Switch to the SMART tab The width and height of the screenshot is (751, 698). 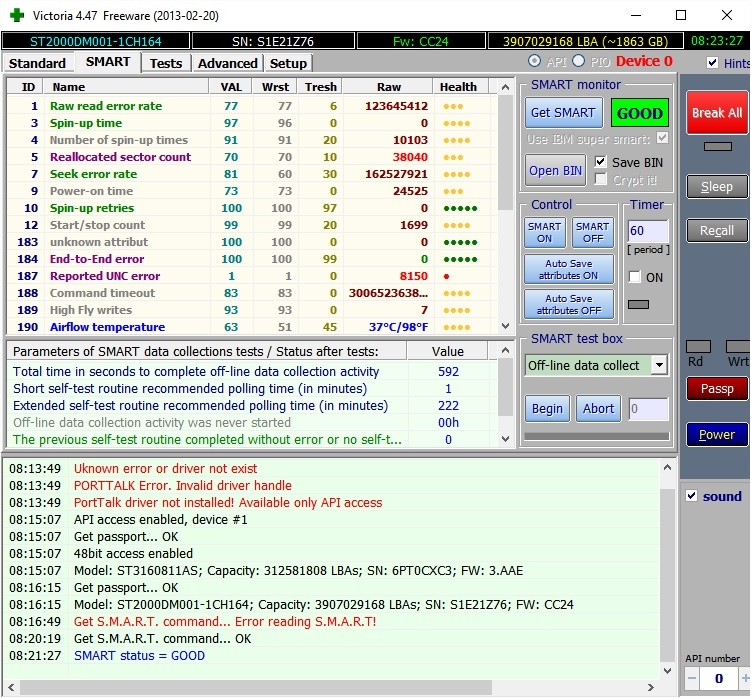(x=108, y=62)
